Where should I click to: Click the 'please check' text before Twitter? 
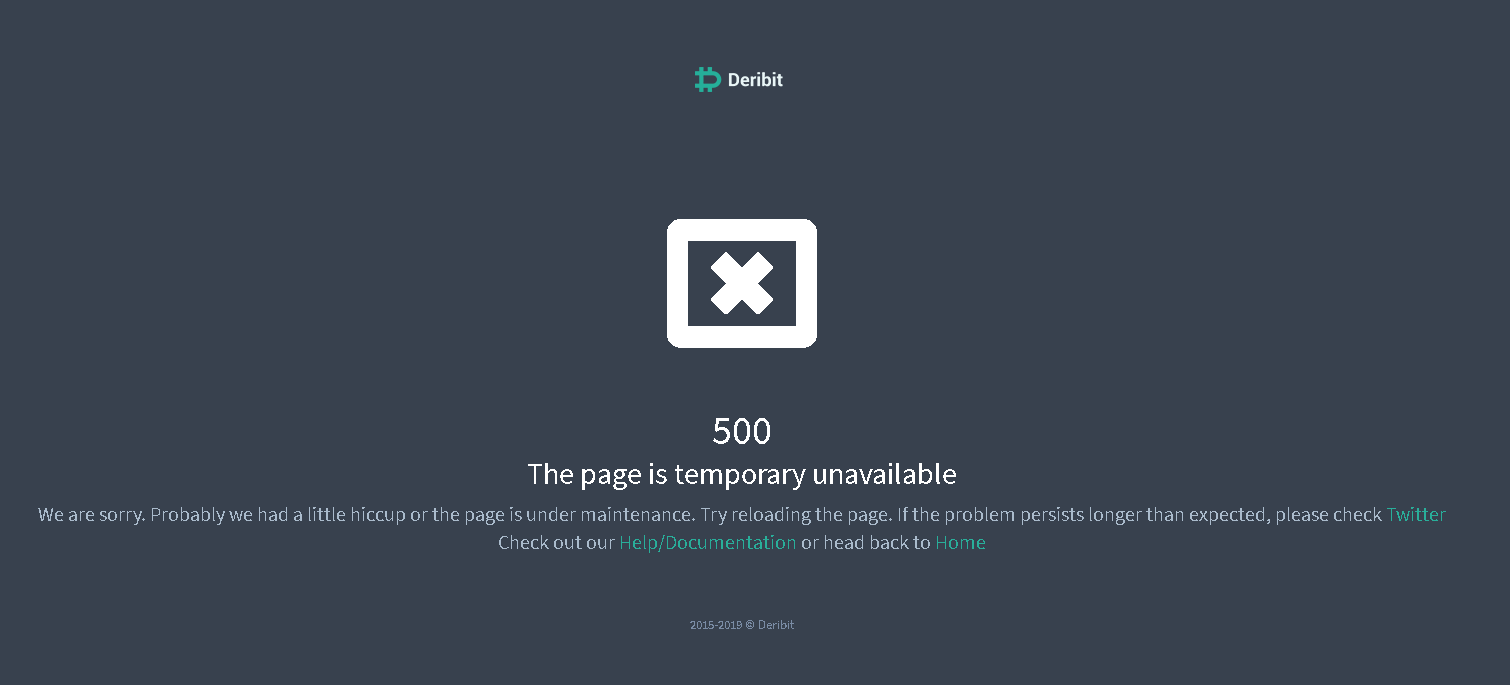(1329, 515)
